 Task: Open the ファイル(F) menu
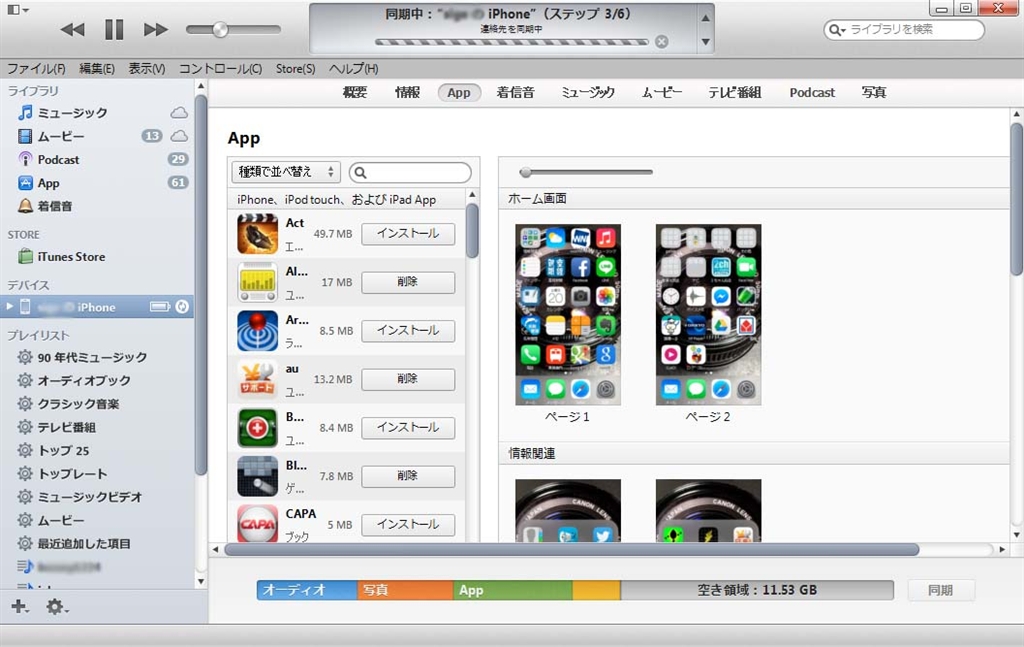[x=36, y=69]
